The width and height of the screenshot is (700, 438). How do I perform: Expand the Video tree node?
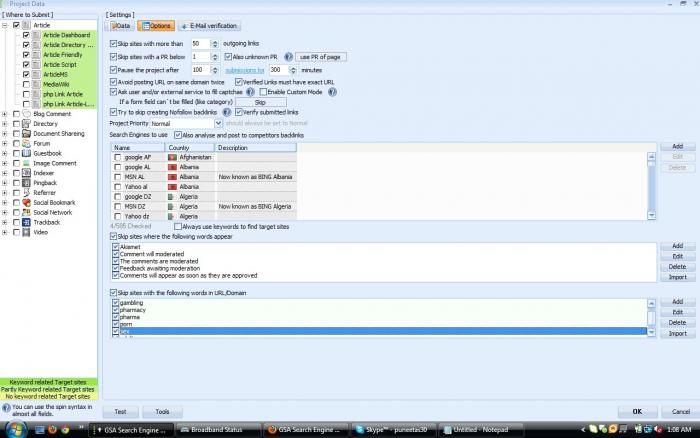[x=5, y=232]
